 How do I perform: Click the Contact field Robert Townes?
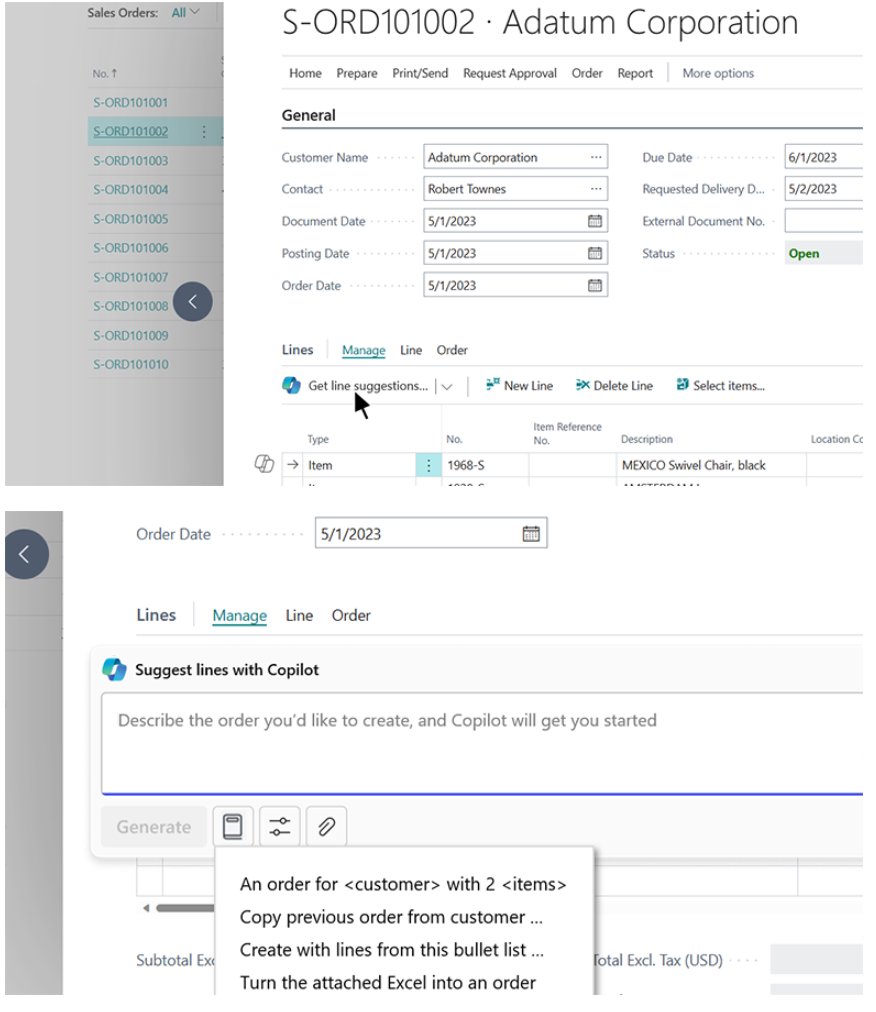pyautogui.click(x=515, y=188)
